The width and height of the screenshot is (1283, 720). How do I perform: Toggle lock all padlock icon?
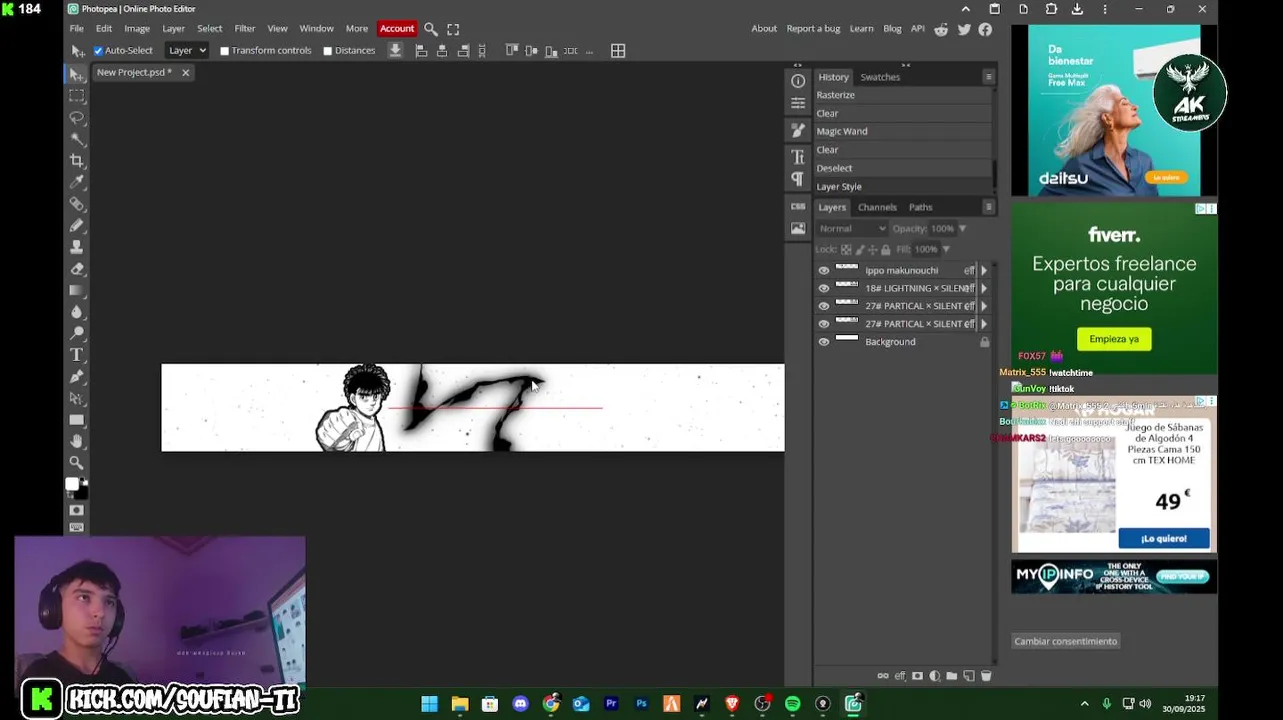885,249
